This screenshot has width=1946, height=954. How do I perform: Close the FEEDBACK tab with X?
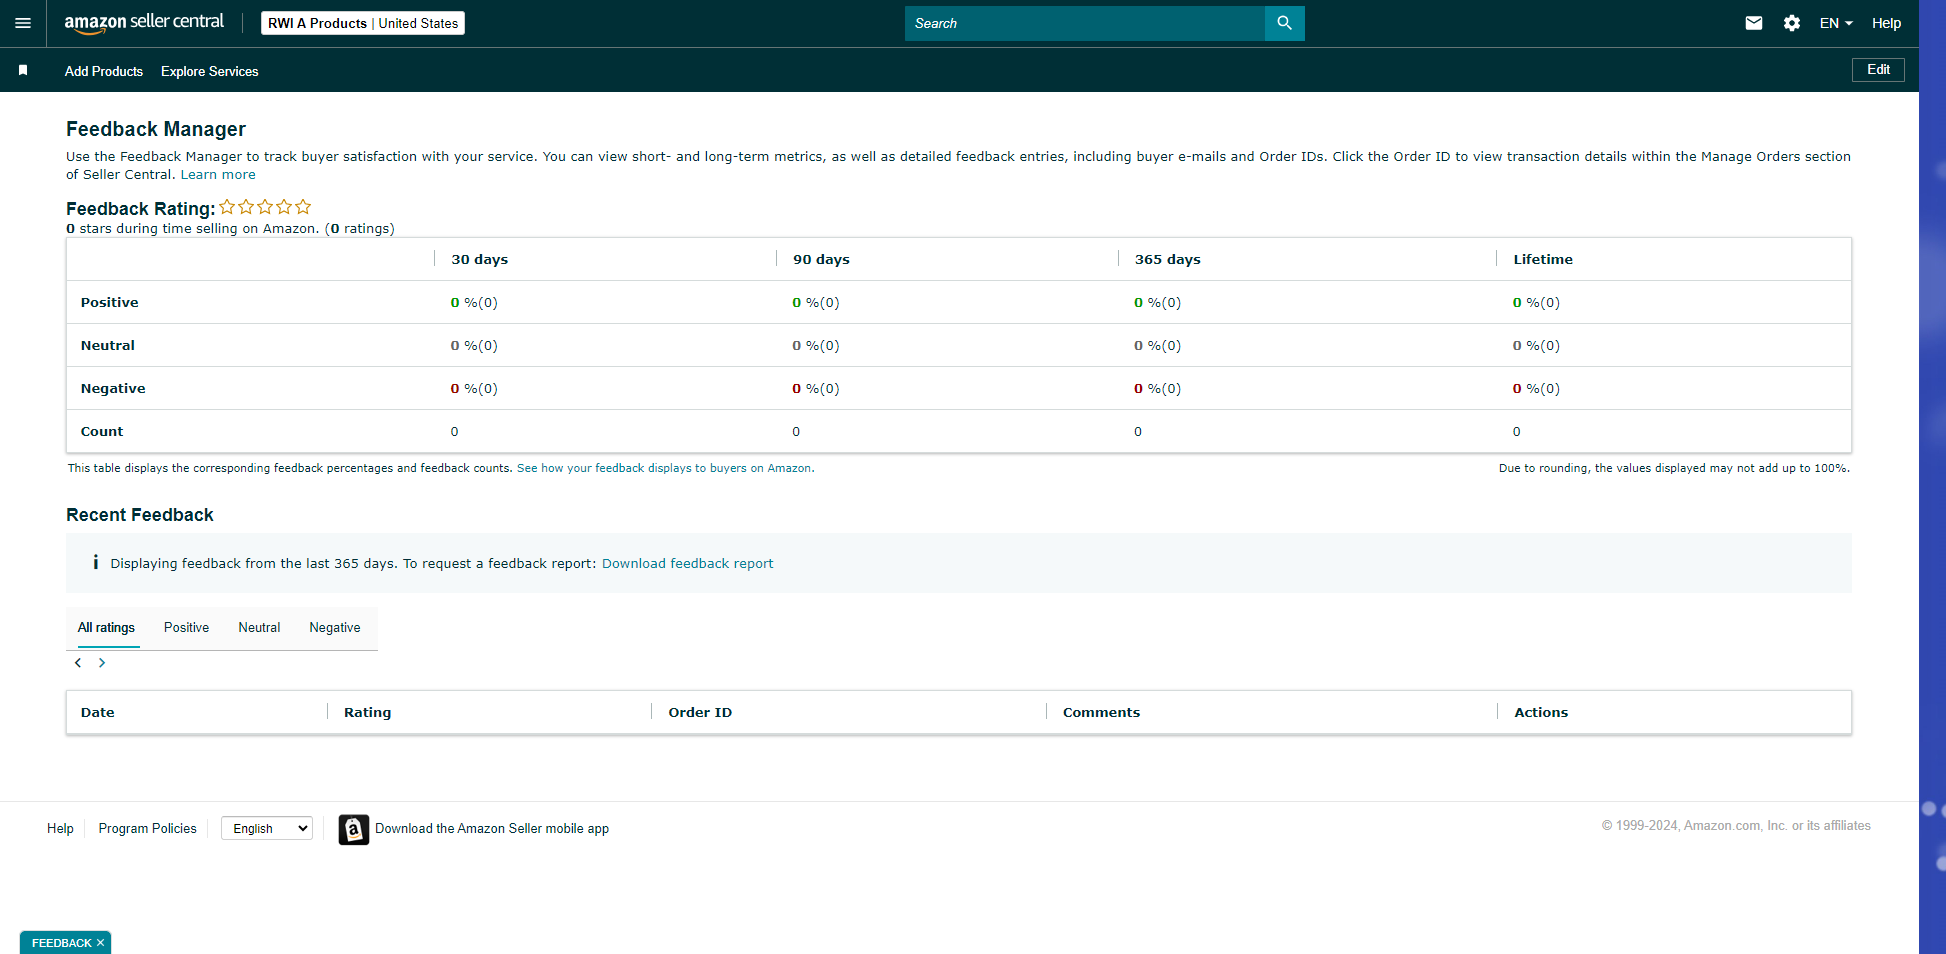point(100,943)
